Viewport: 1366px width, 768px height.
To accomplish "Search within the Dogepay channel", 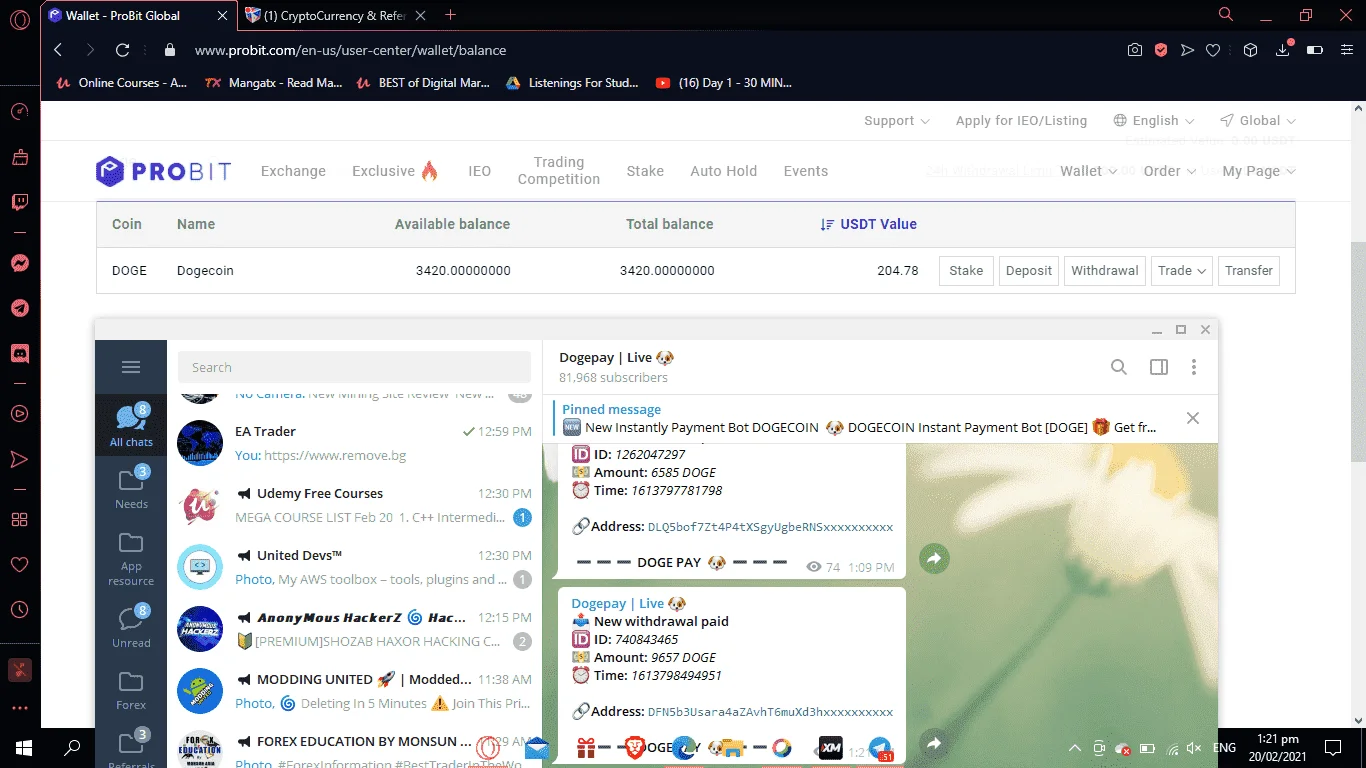I will (x=1119, y=367).
